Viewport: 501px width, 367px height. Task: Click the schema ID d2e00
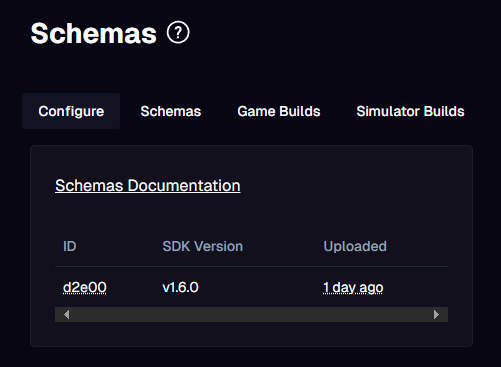(x=85, y=287)
